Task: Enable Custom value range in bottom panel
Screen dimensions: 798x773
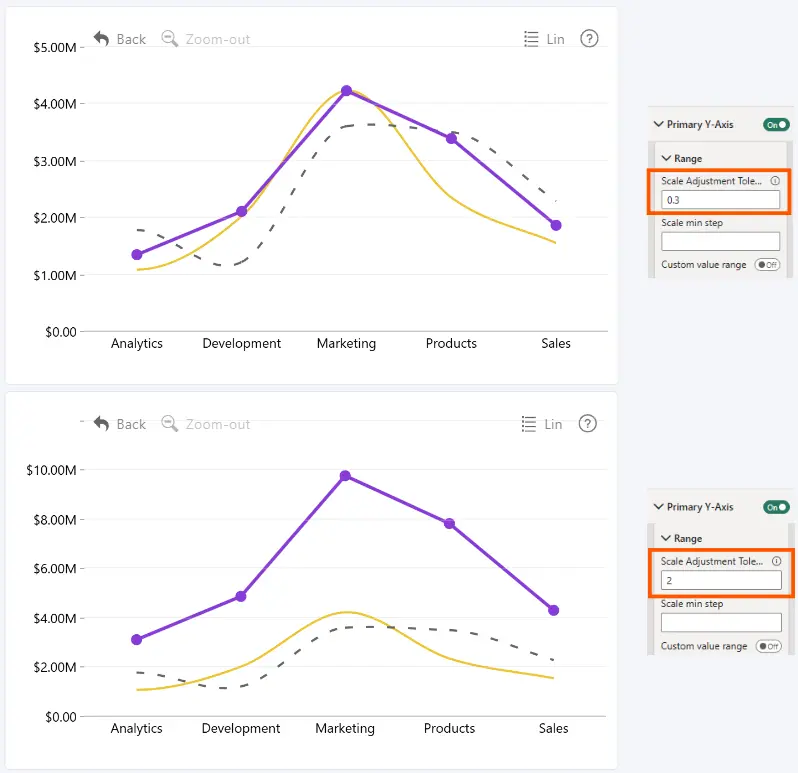Action: pos(768,646)
